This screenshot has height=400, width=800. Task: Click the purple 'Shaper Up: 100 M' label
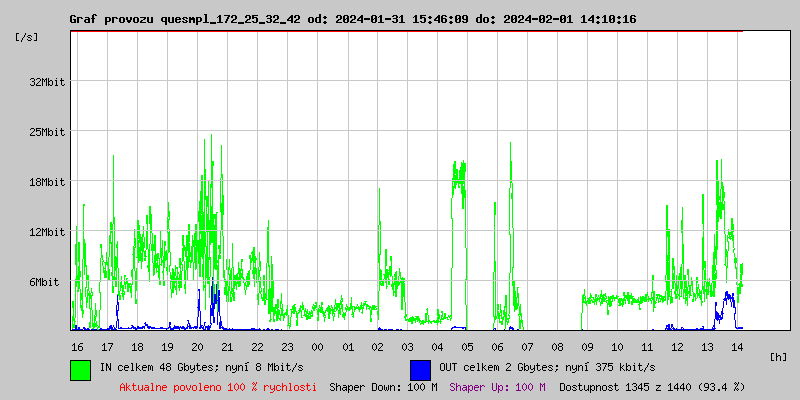[x=497, y=386]
